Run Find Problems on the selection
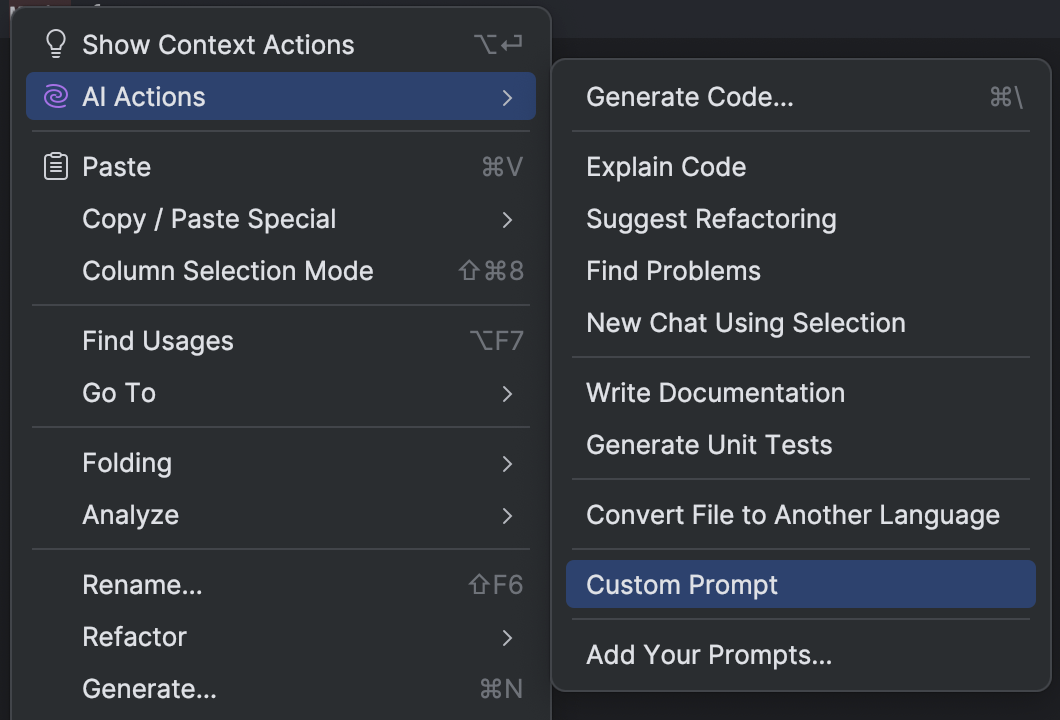1060x720 pixels. pyautogui.click(x=672, y=270)
